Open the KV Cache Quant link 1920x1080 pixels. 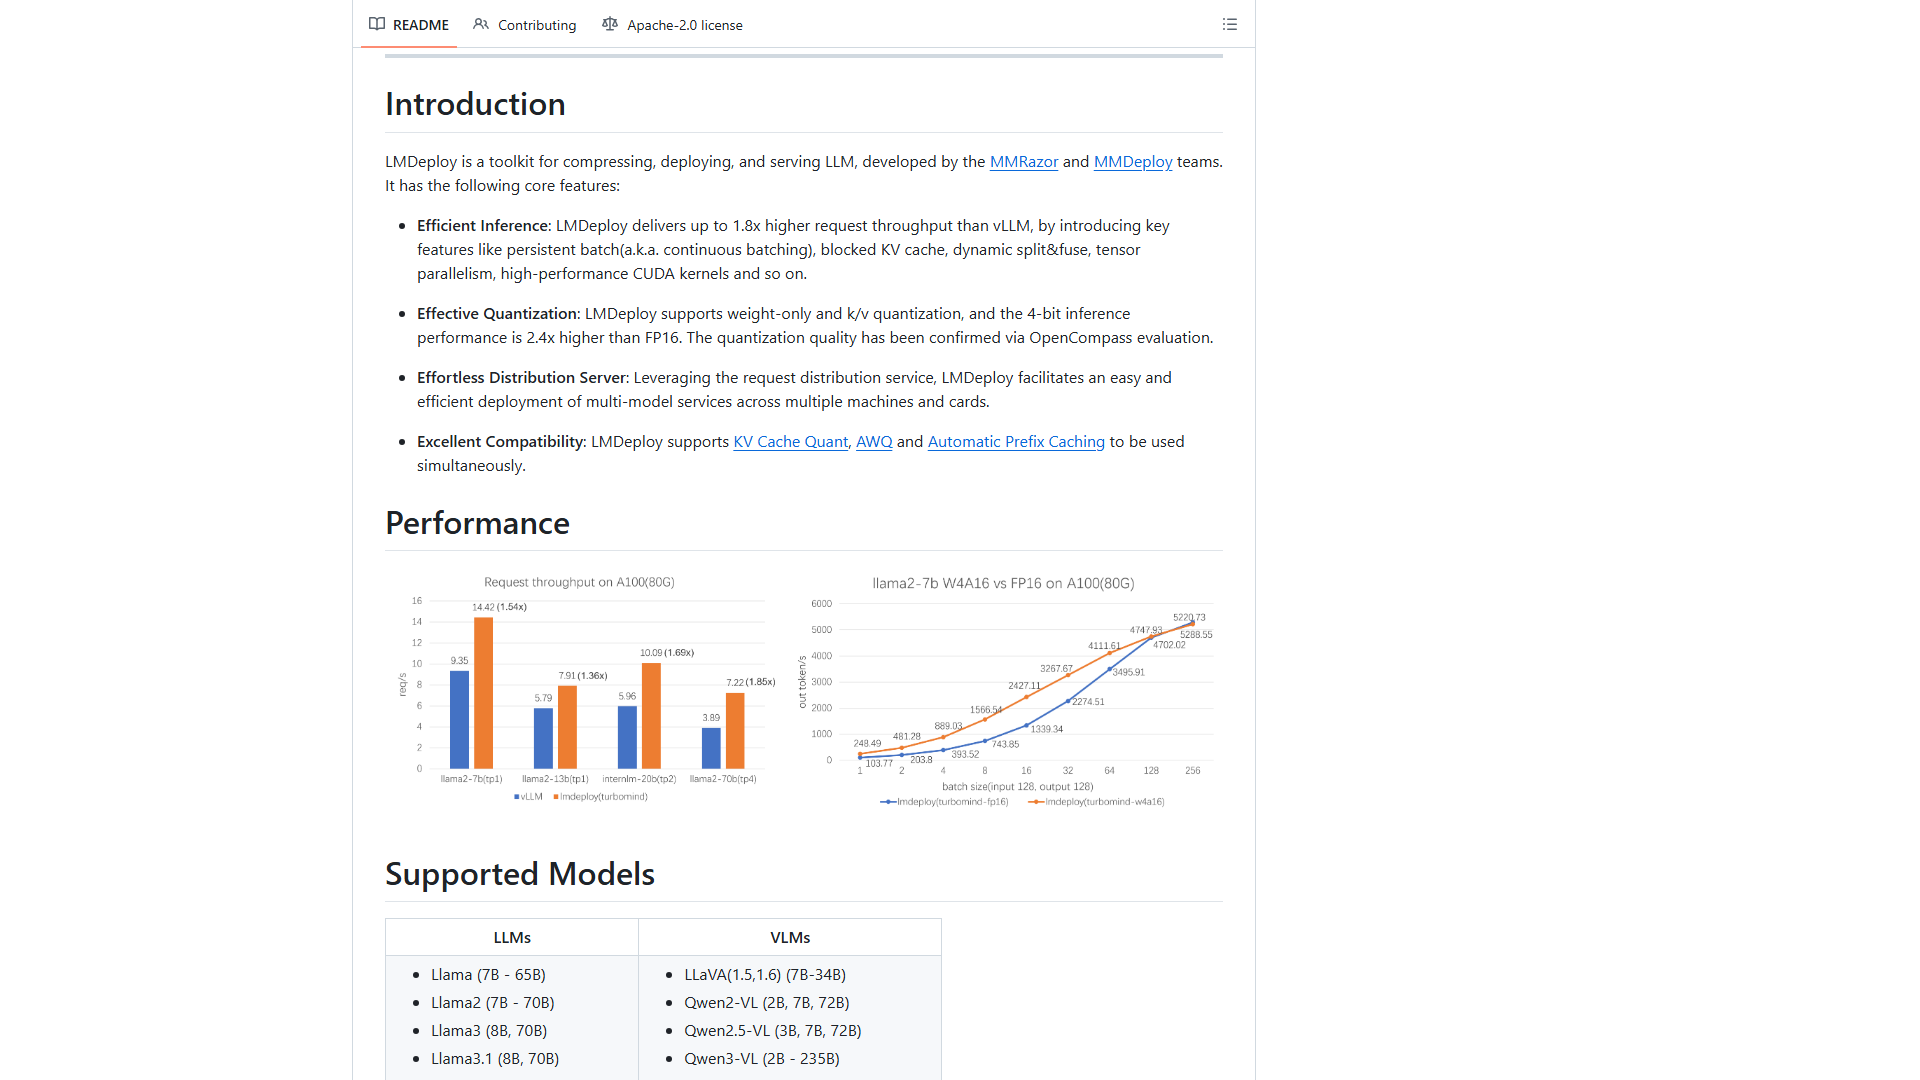coord(790,442)
